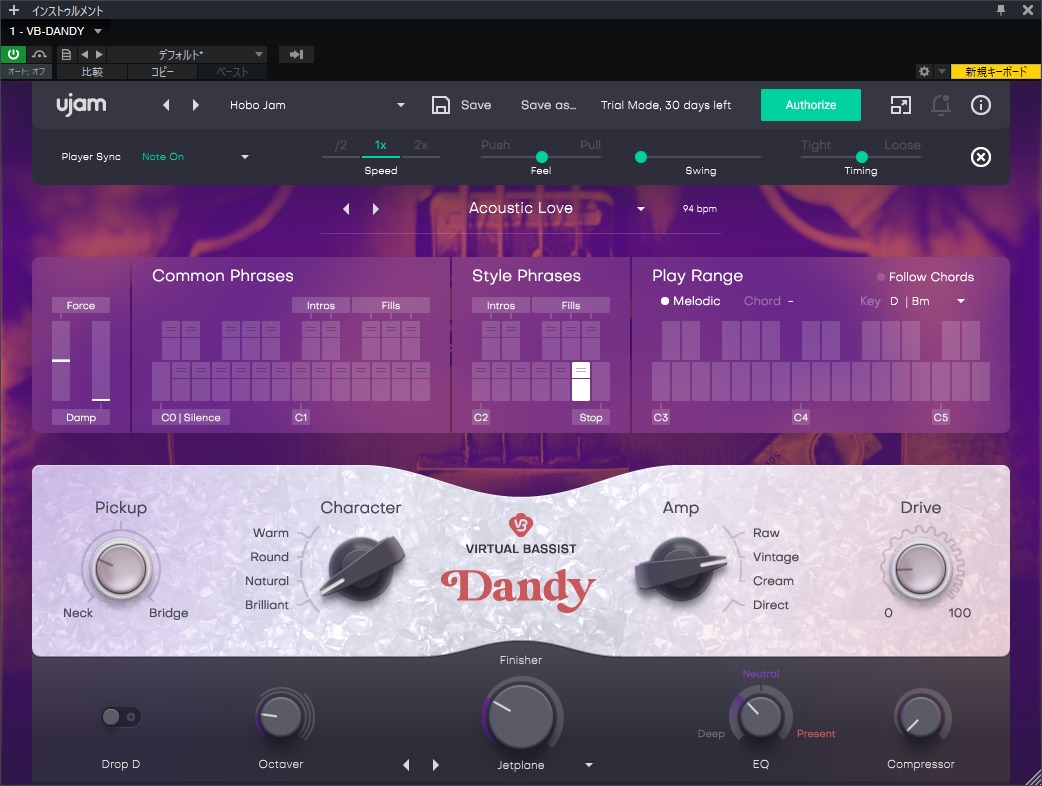Click the Save as... button
The height and width of the screenshot is (786, 1042).
tap(548, 105)
